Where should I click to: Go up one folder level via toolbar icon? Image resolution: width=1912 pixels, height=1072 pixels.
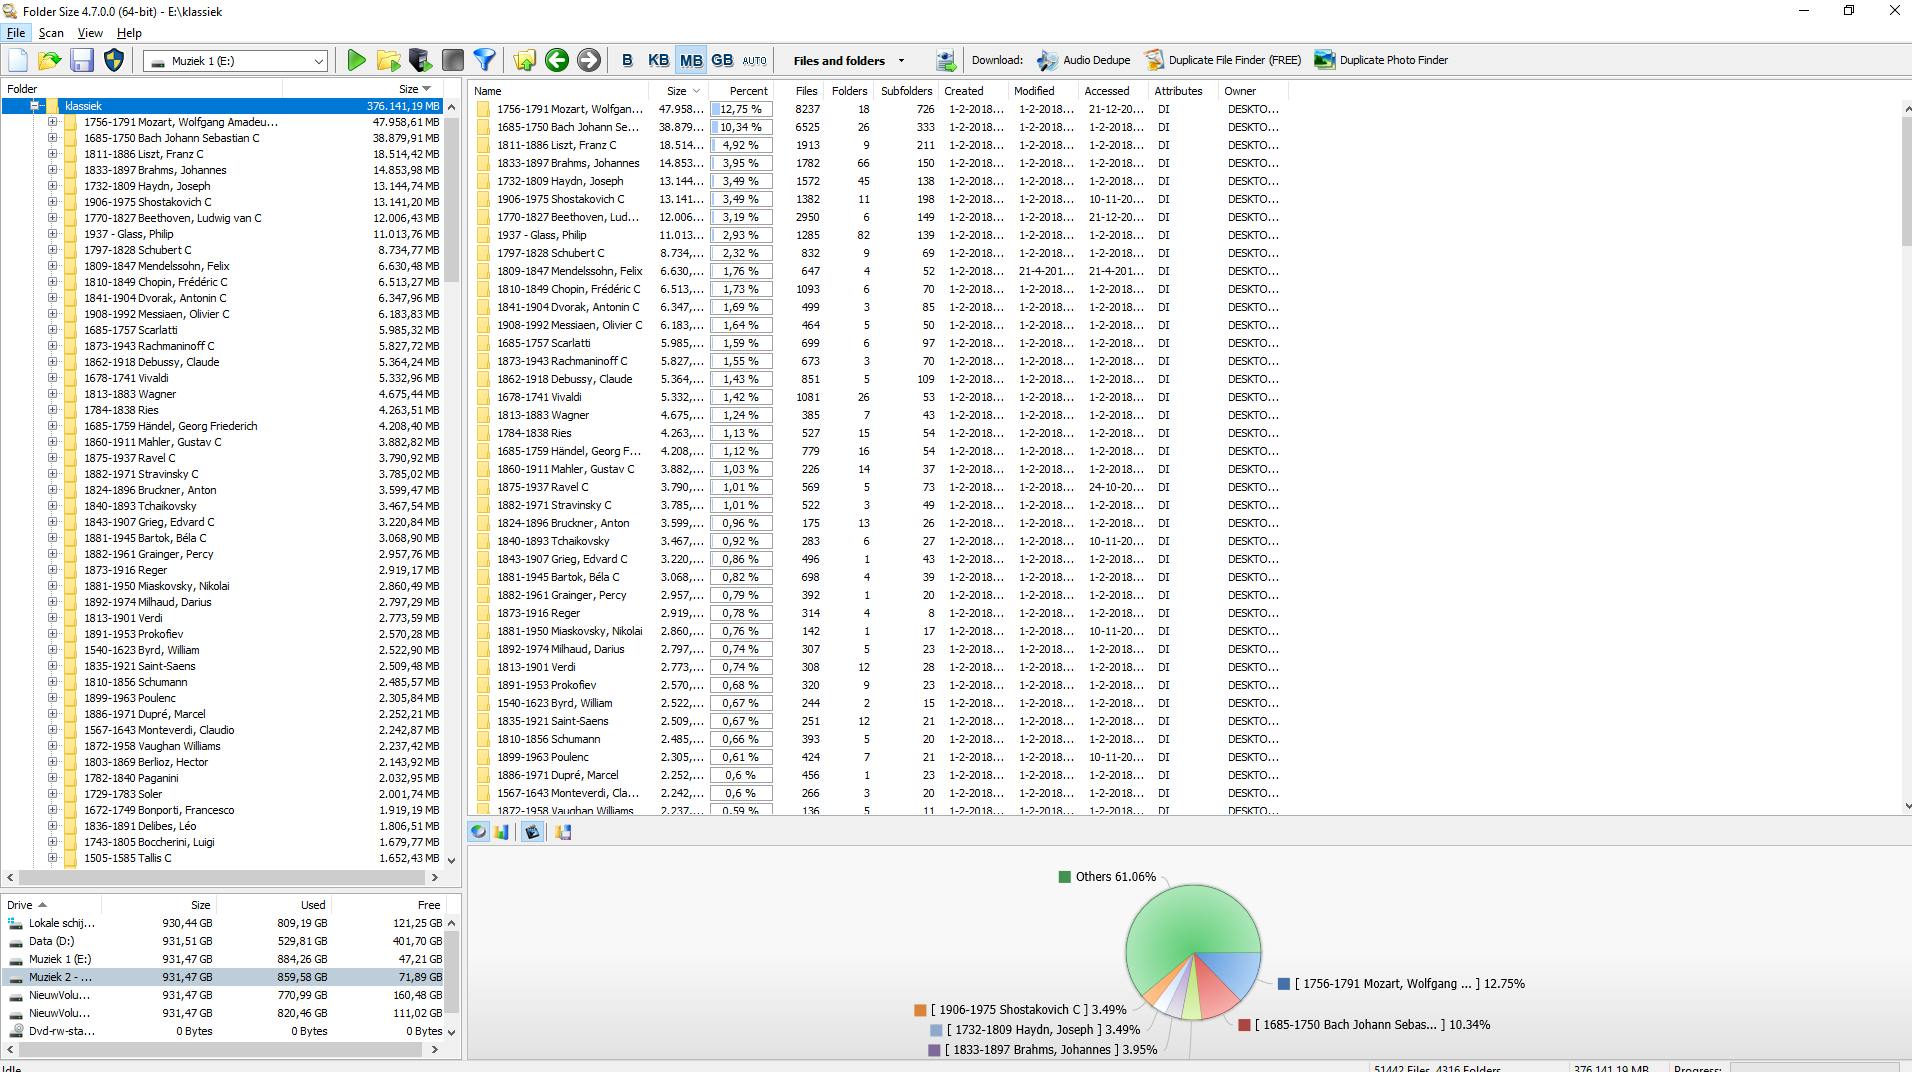click(525, 60)
